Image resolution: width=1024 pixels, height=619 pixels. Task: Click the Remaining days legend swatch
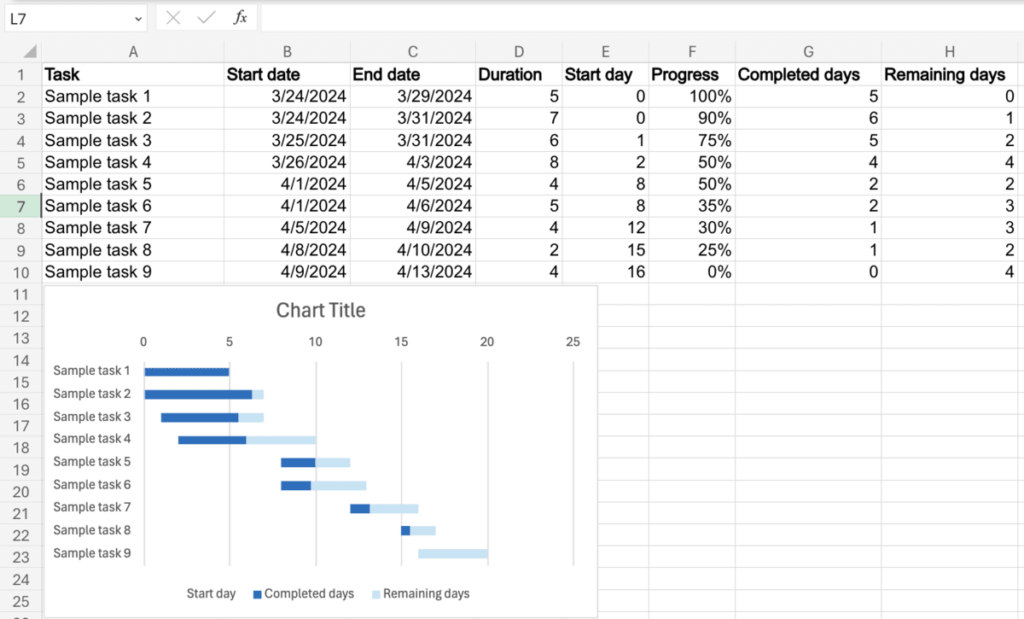(x=376, y=594)
